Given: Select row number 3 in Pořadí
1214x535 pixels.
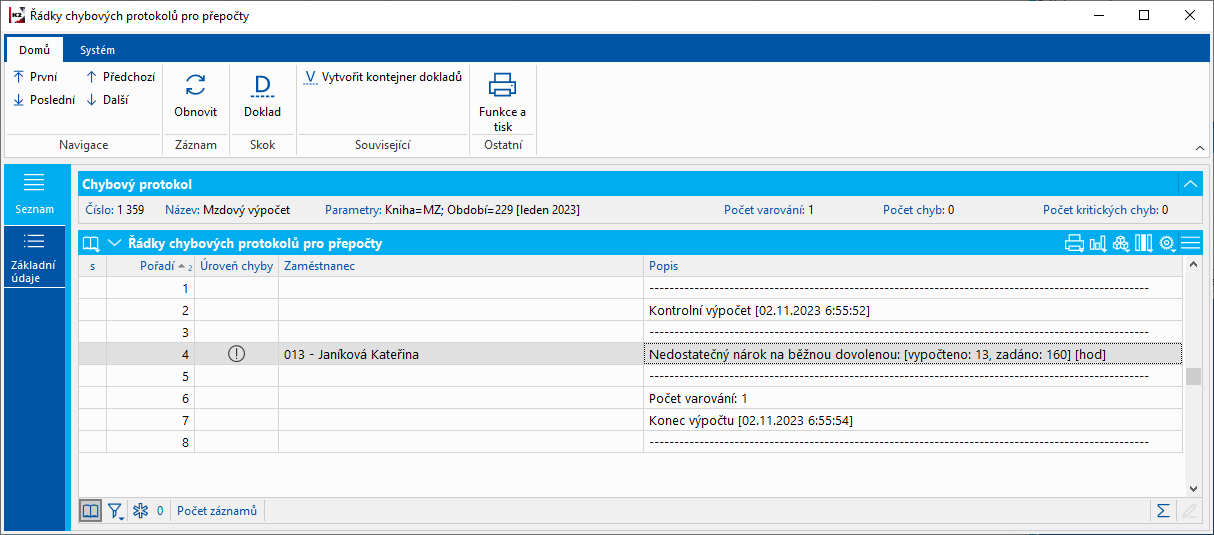Looking at the screenshot, I should tap(151, 332).
